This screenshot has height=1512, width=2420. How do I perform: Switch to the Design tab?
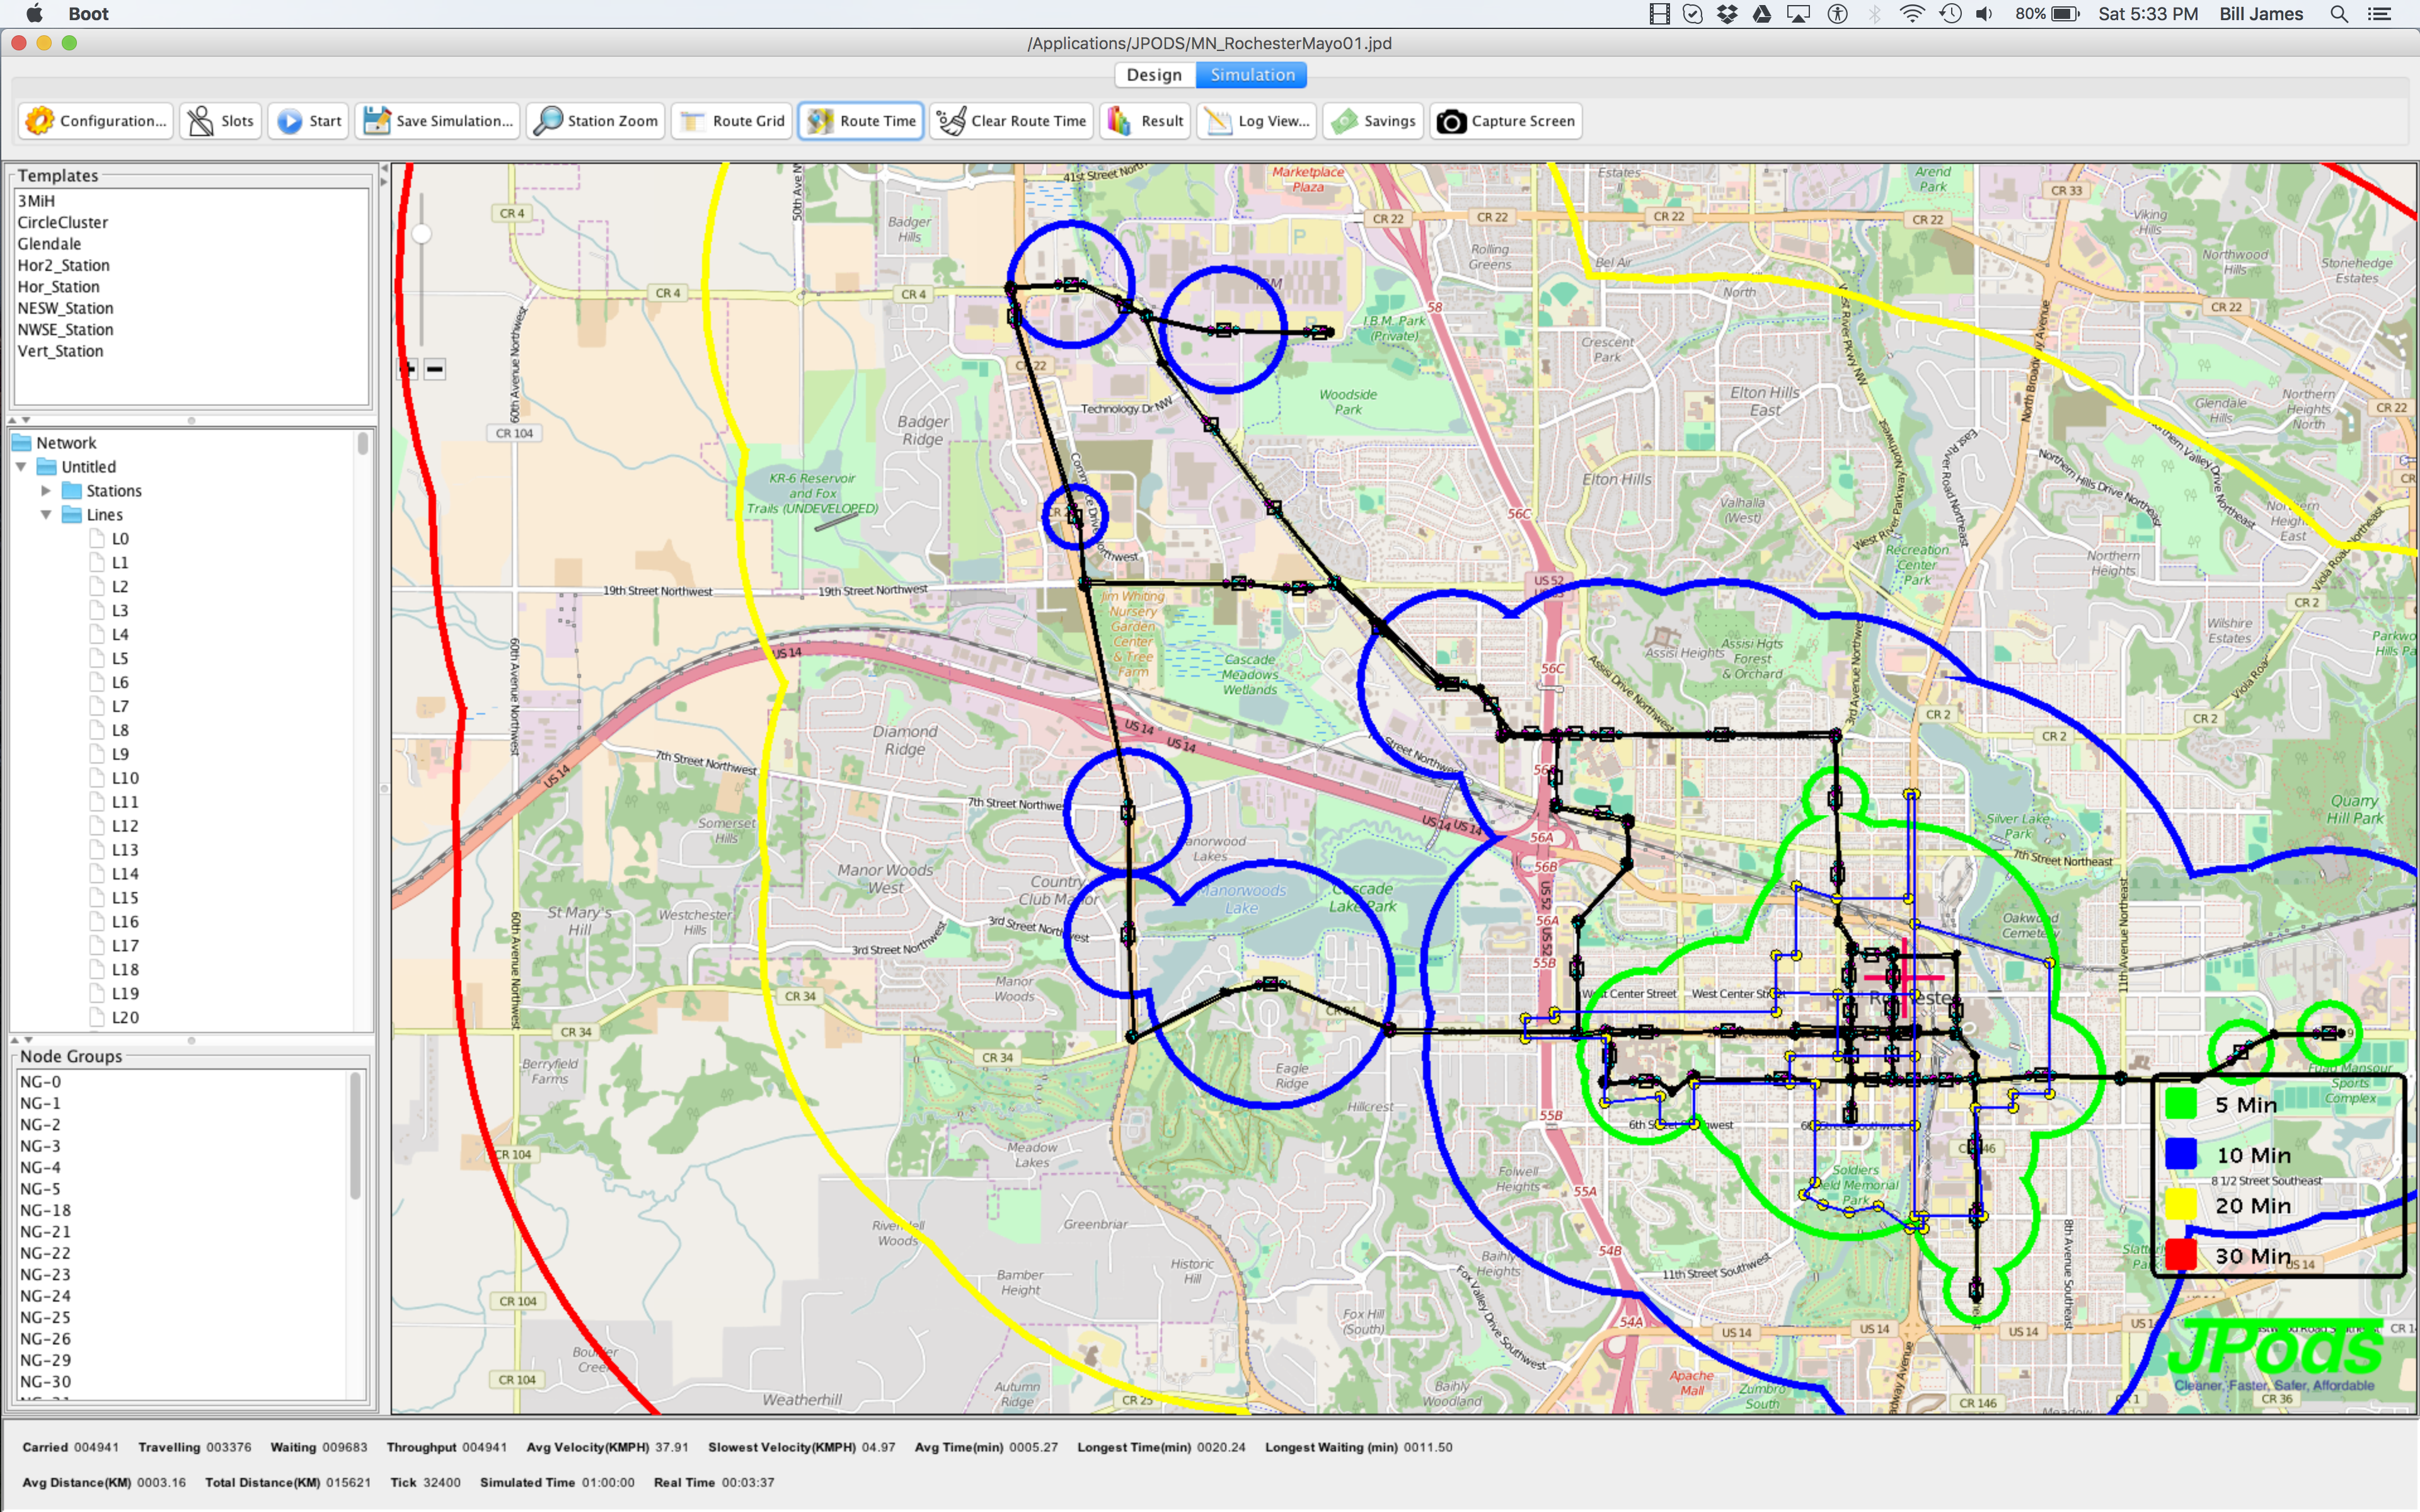tap(1154, 75)
